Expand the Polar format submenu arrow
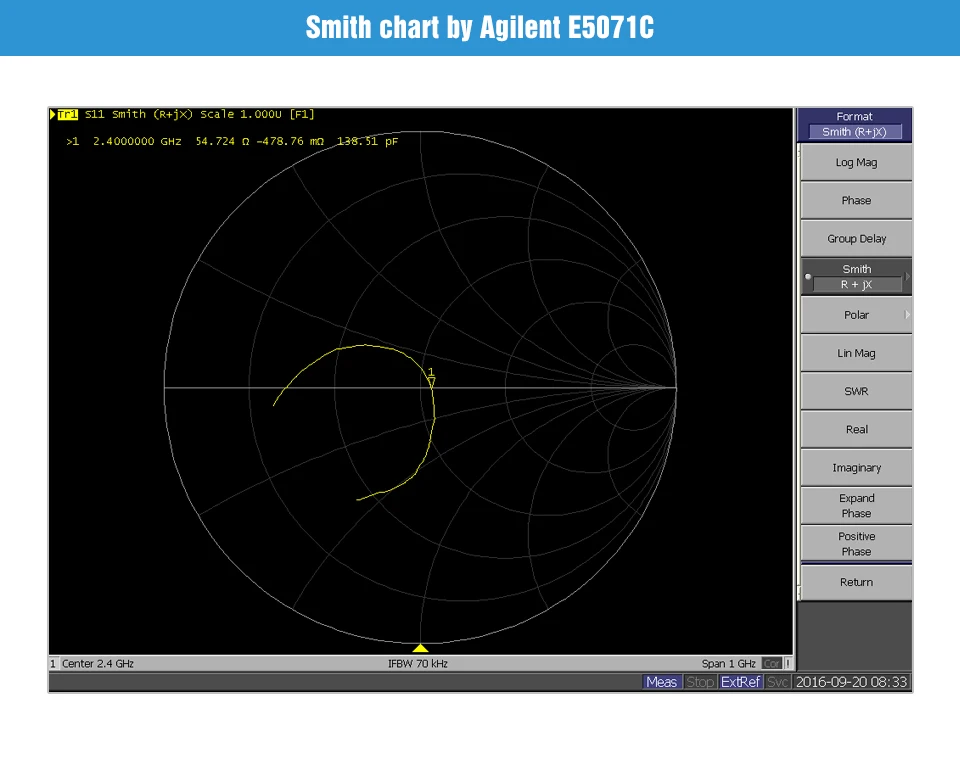The width and height of the screenshot is (960, 773). point(907,315)
